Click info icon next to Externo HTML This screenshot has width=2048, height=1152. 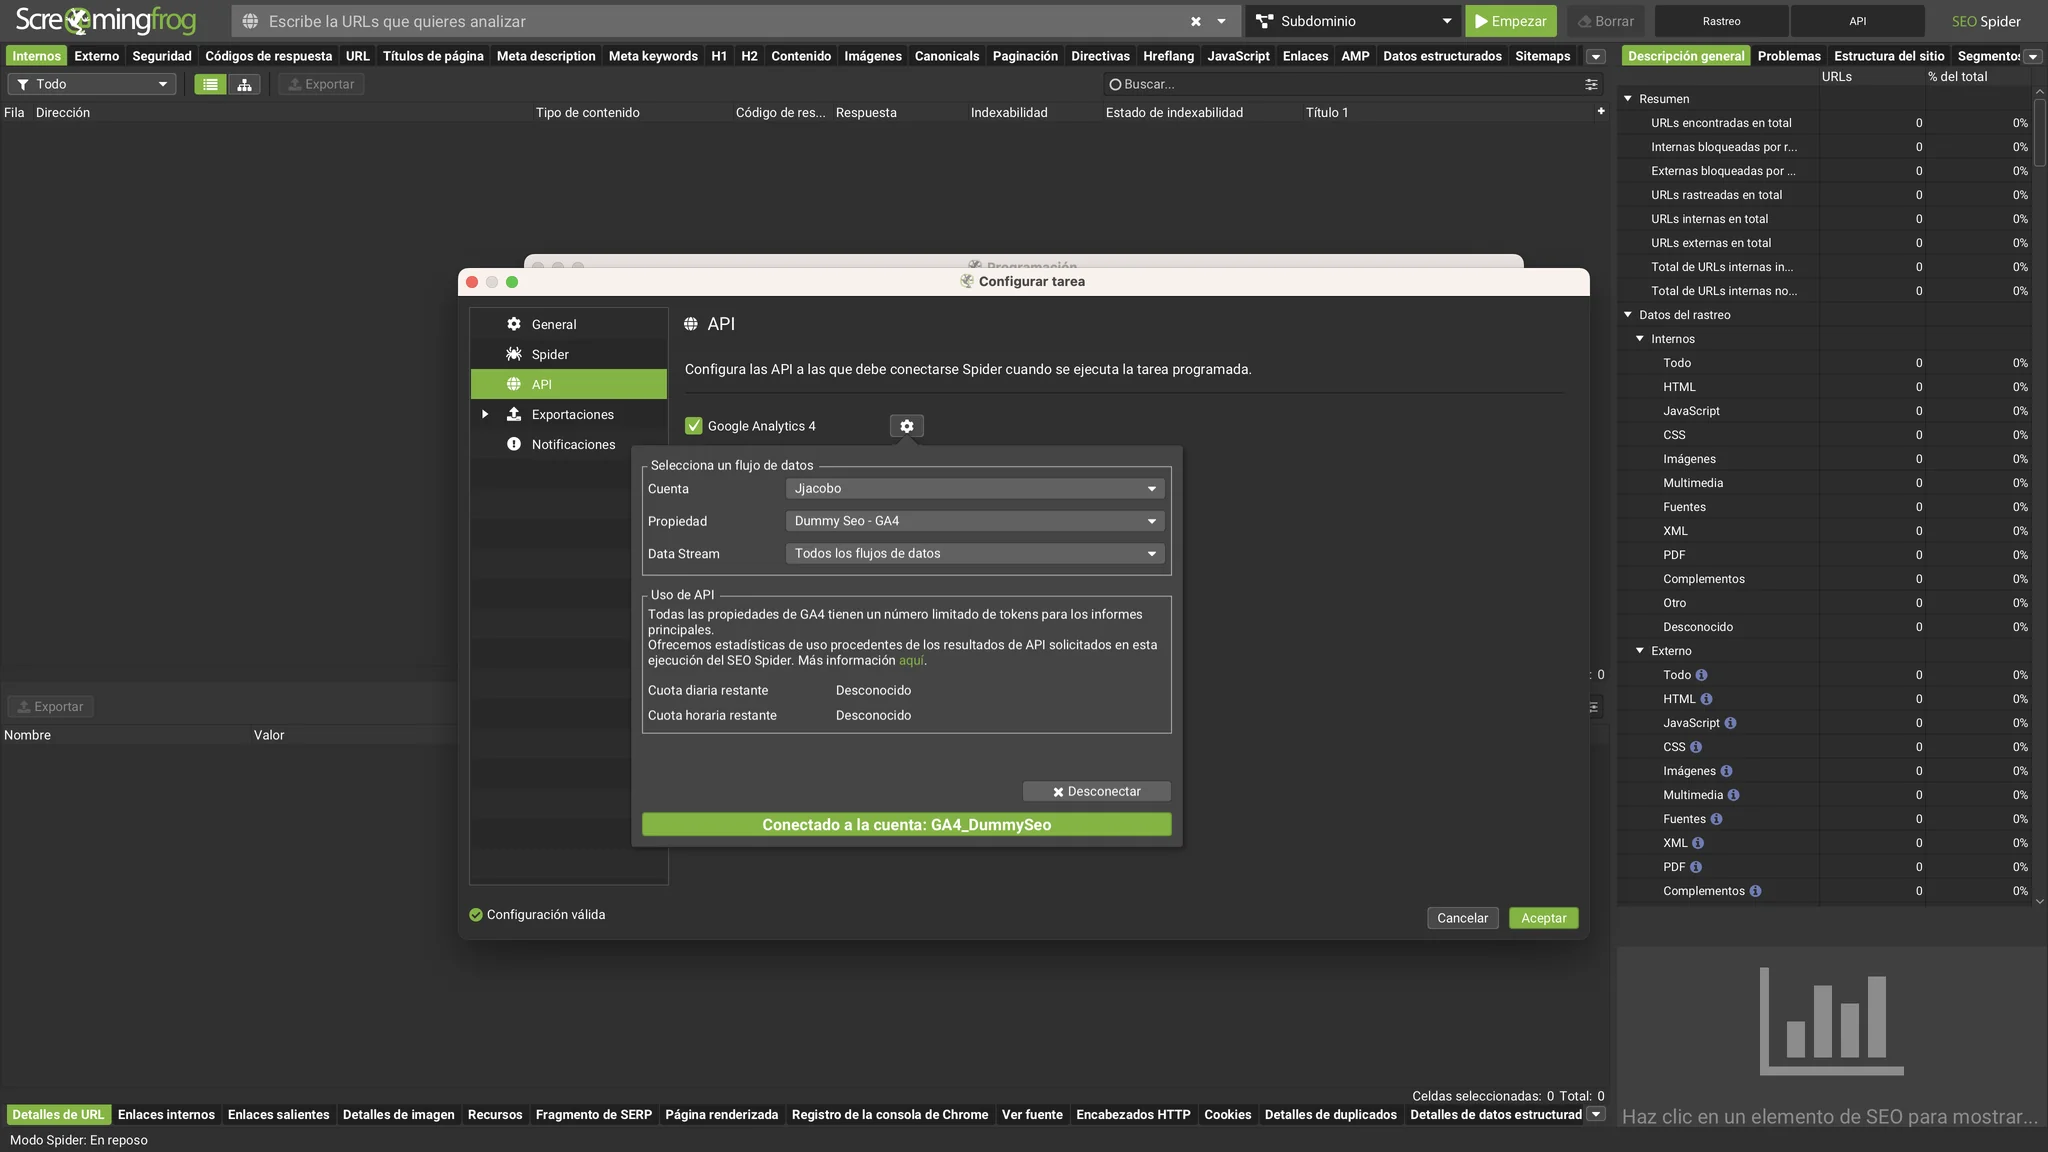pos(1706,699)
